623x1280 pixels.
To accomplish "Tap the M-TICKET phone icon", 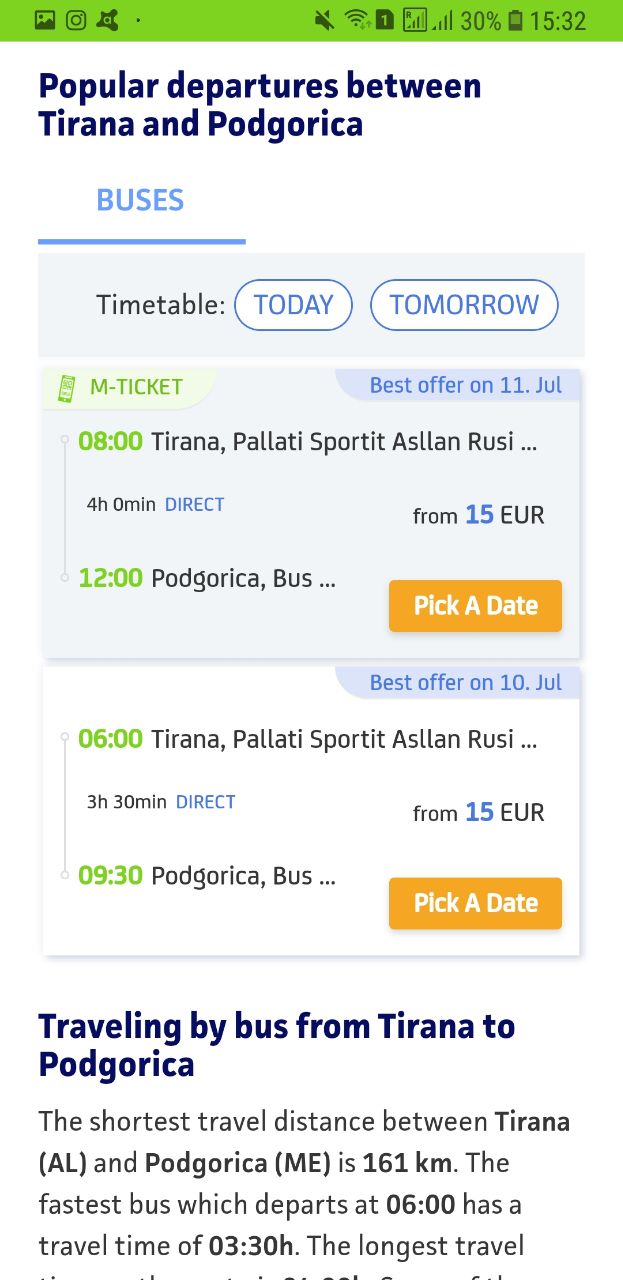I will pyautogui.click(x=67, y=388).
